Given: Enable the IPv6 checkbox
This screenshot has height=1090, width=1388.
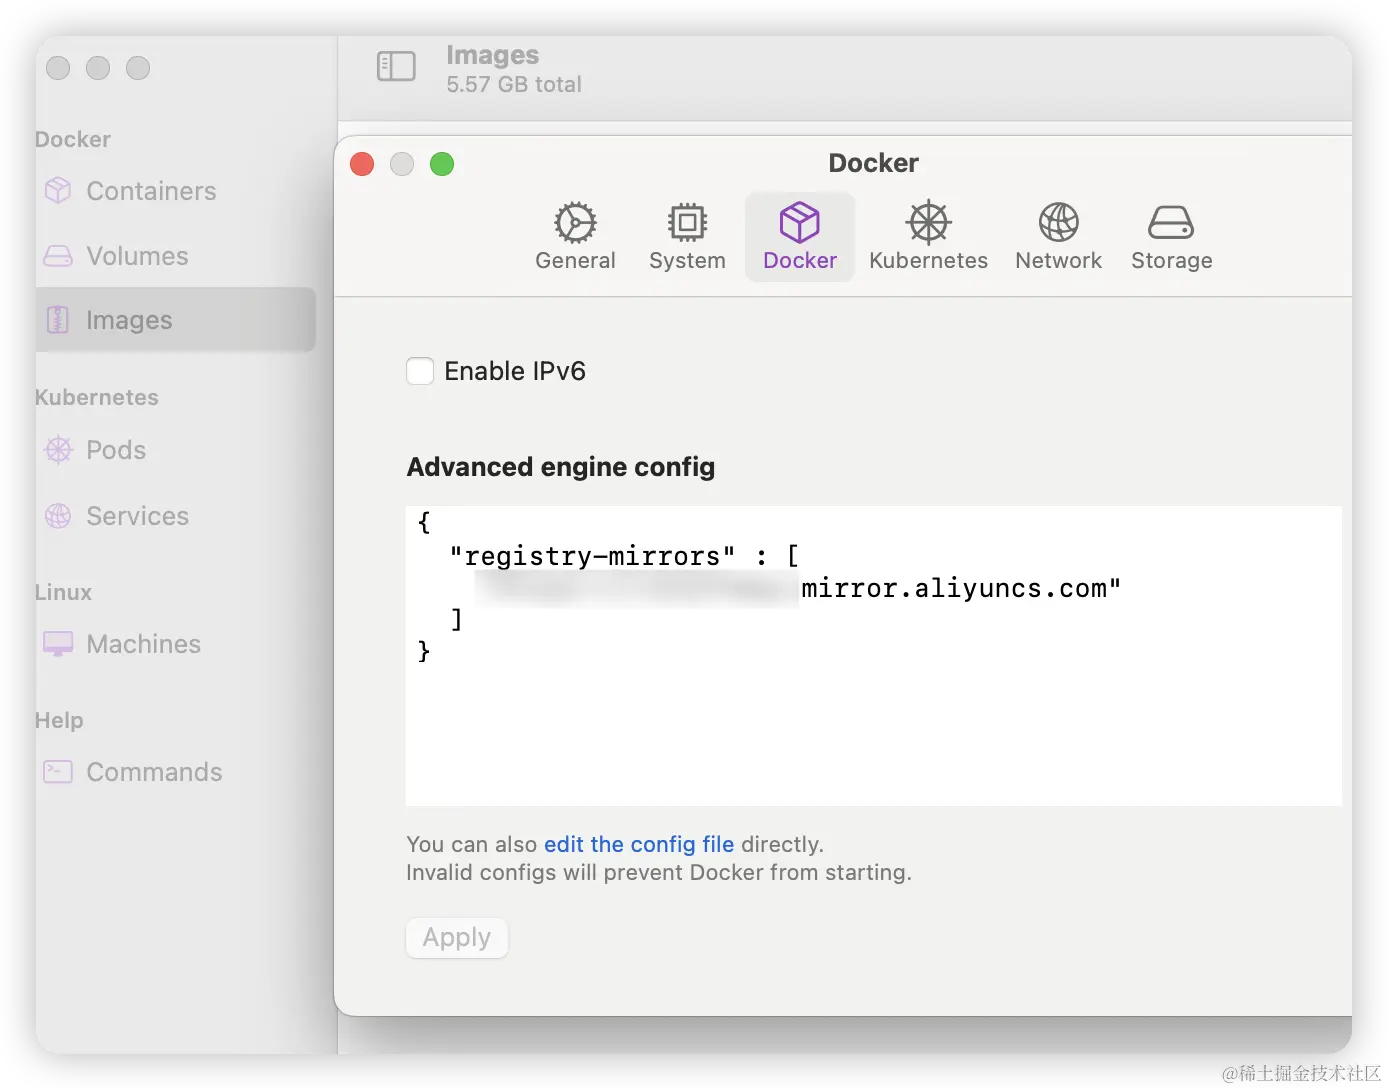Looking at the screenshot, I should pyautogui.click(x=420, y=371).
